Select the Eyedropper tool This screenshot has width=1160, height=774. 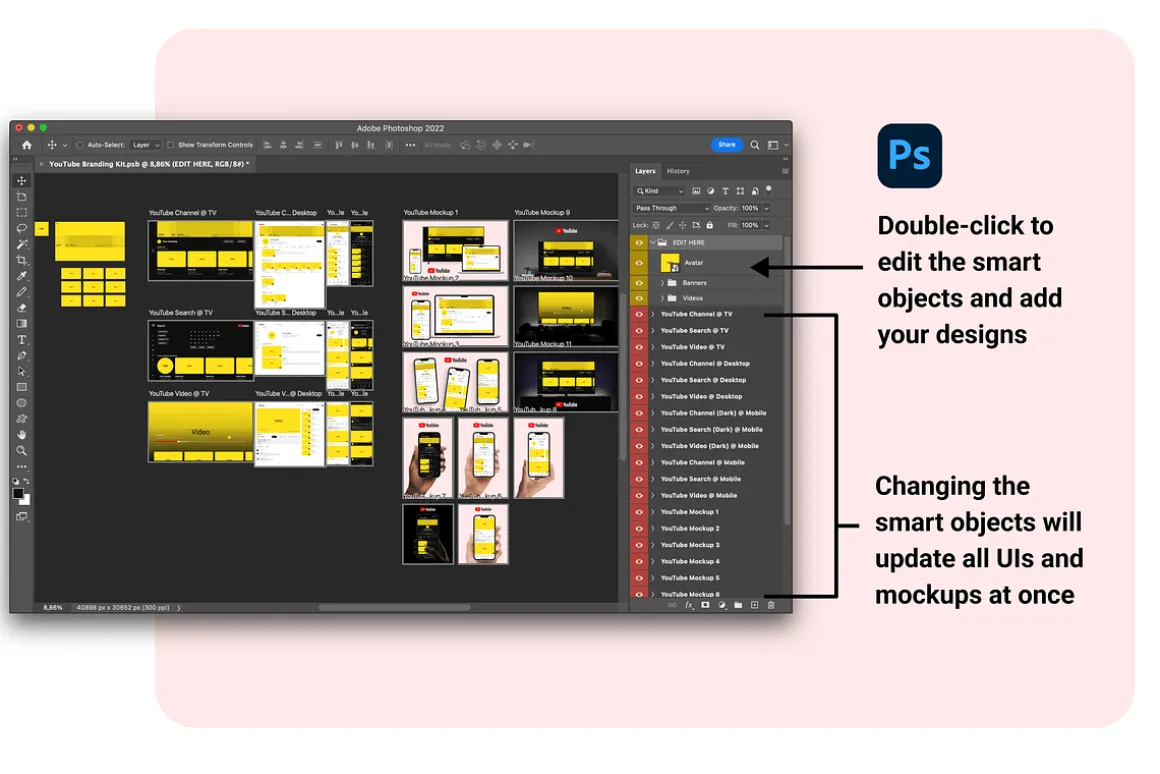(21, 276)
